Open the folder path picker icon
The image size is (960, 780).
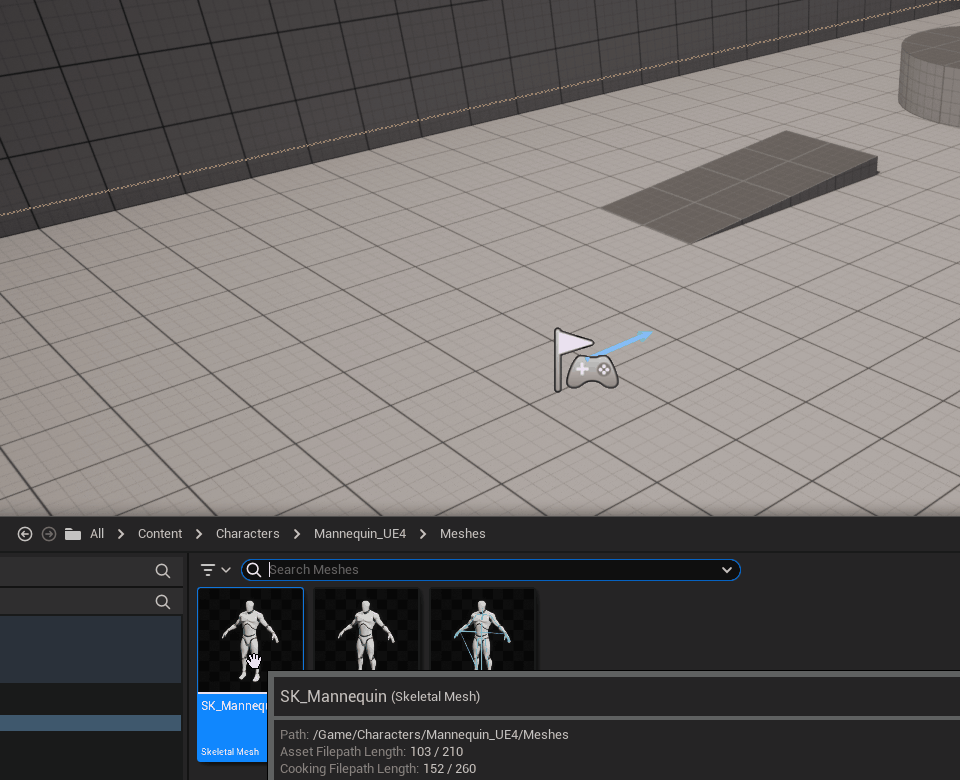pyautogui.click(x=73, y=534)
